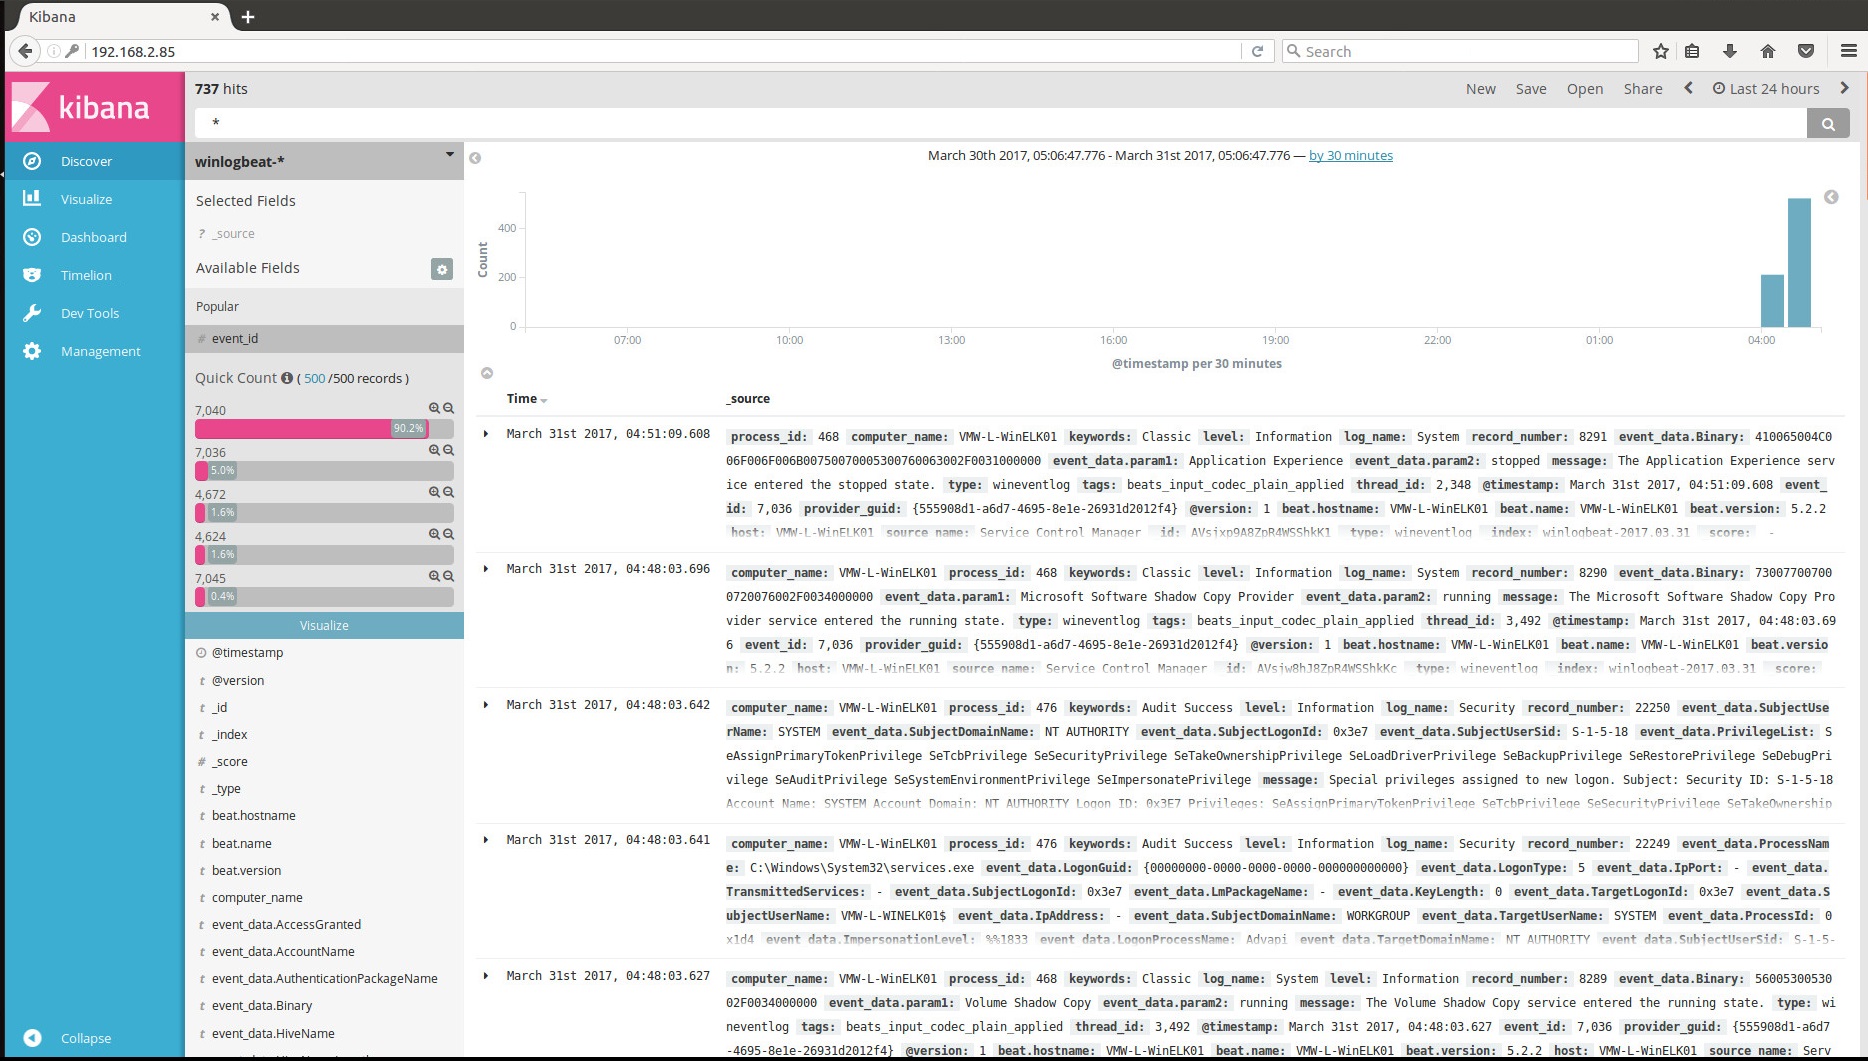Click Open in the top menu

point(1585,89)
